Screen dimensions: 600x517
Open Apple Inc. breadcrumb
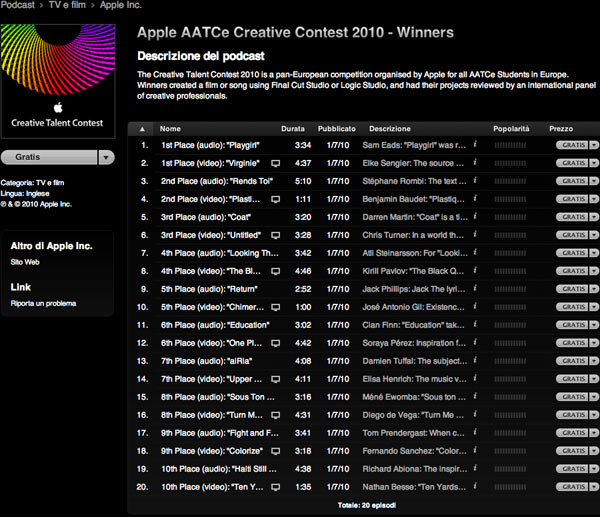tap(121, 5)
